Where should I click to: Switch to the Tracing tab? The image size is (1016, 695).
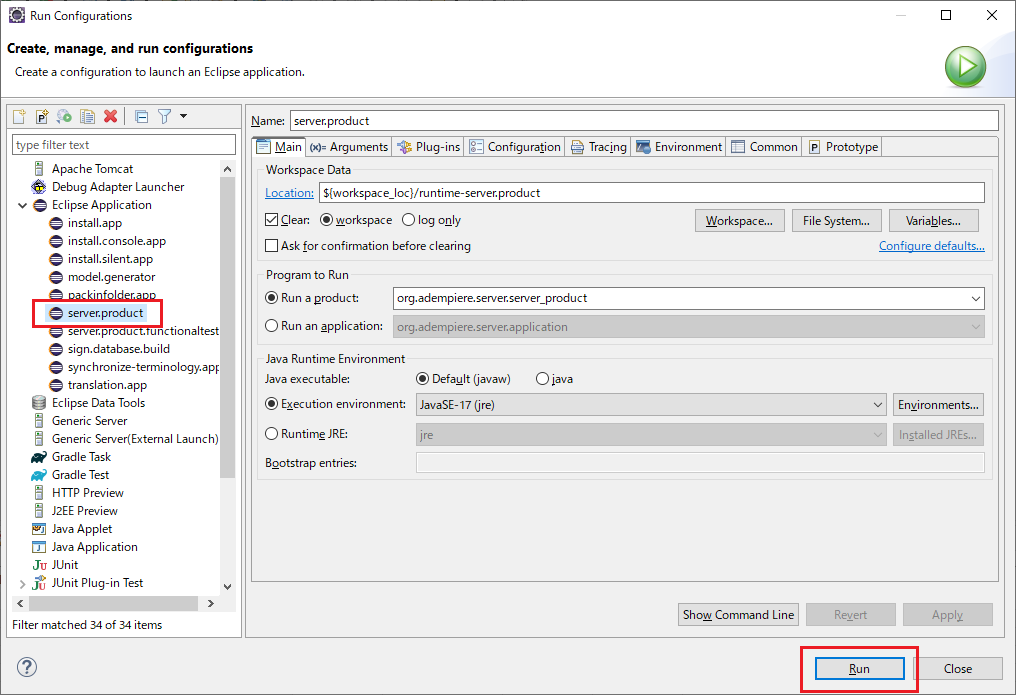[598, 147]
